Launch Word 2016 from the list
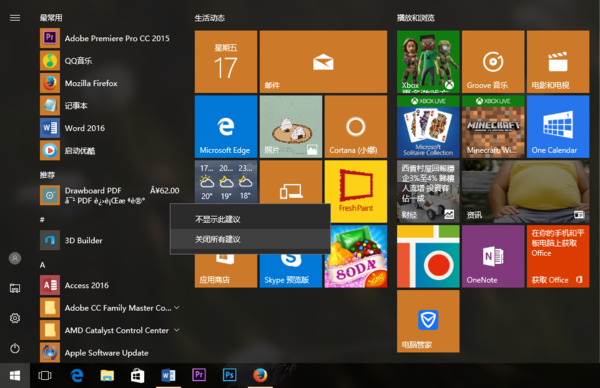Screen dimensions: 600x388 109,128
